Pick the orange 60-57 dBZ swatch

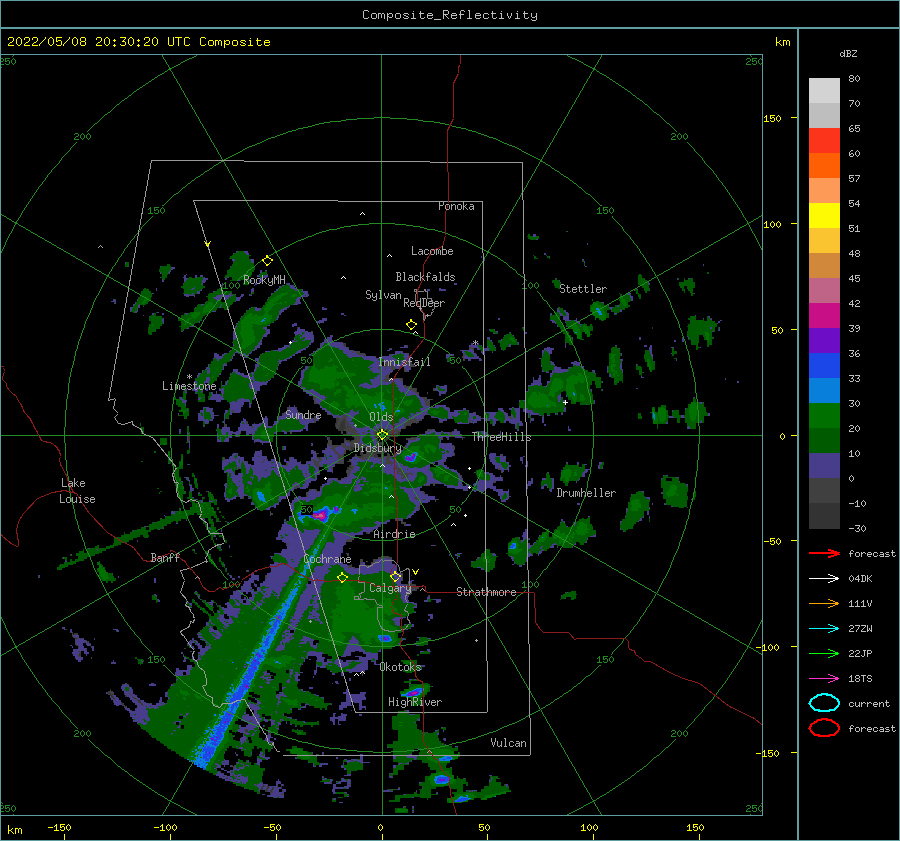coord(824,166)
